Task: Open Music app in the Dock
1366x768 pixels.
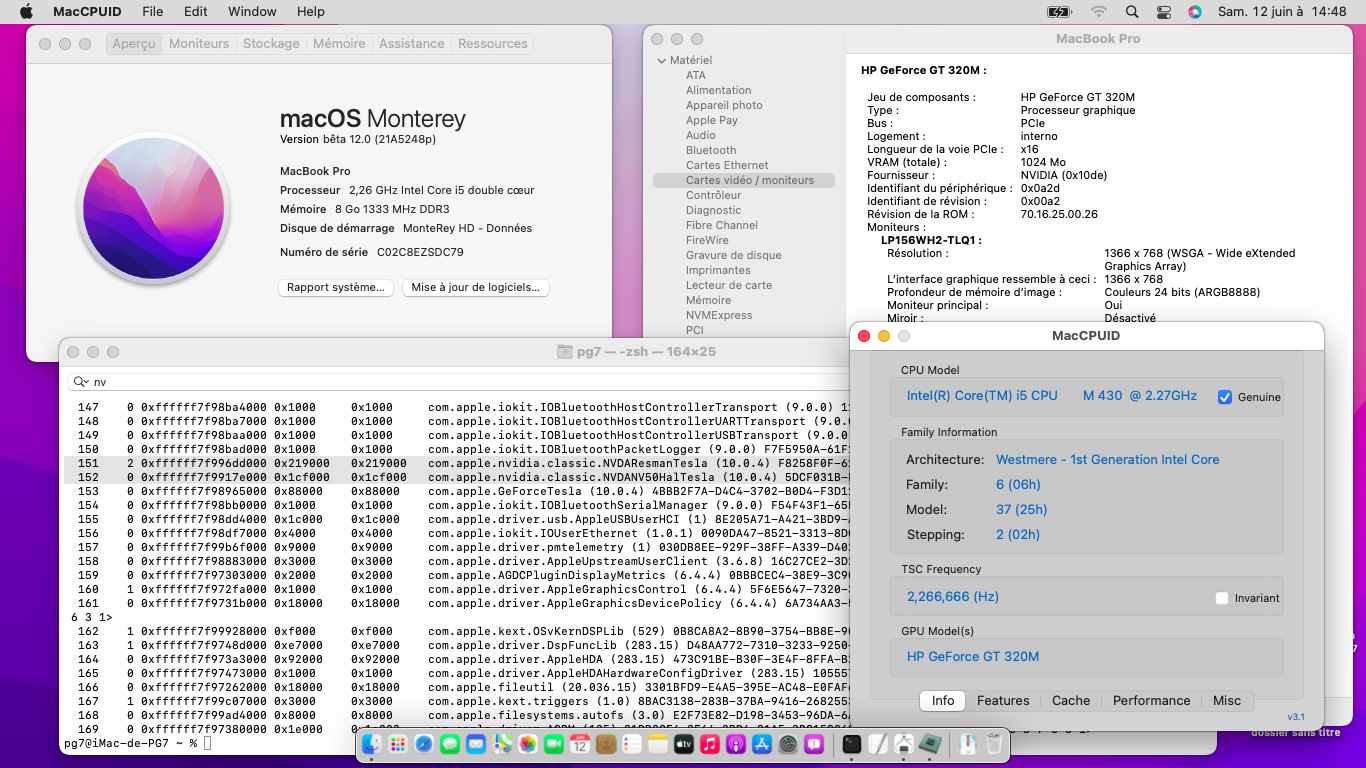Action: [x=710, y=744]
